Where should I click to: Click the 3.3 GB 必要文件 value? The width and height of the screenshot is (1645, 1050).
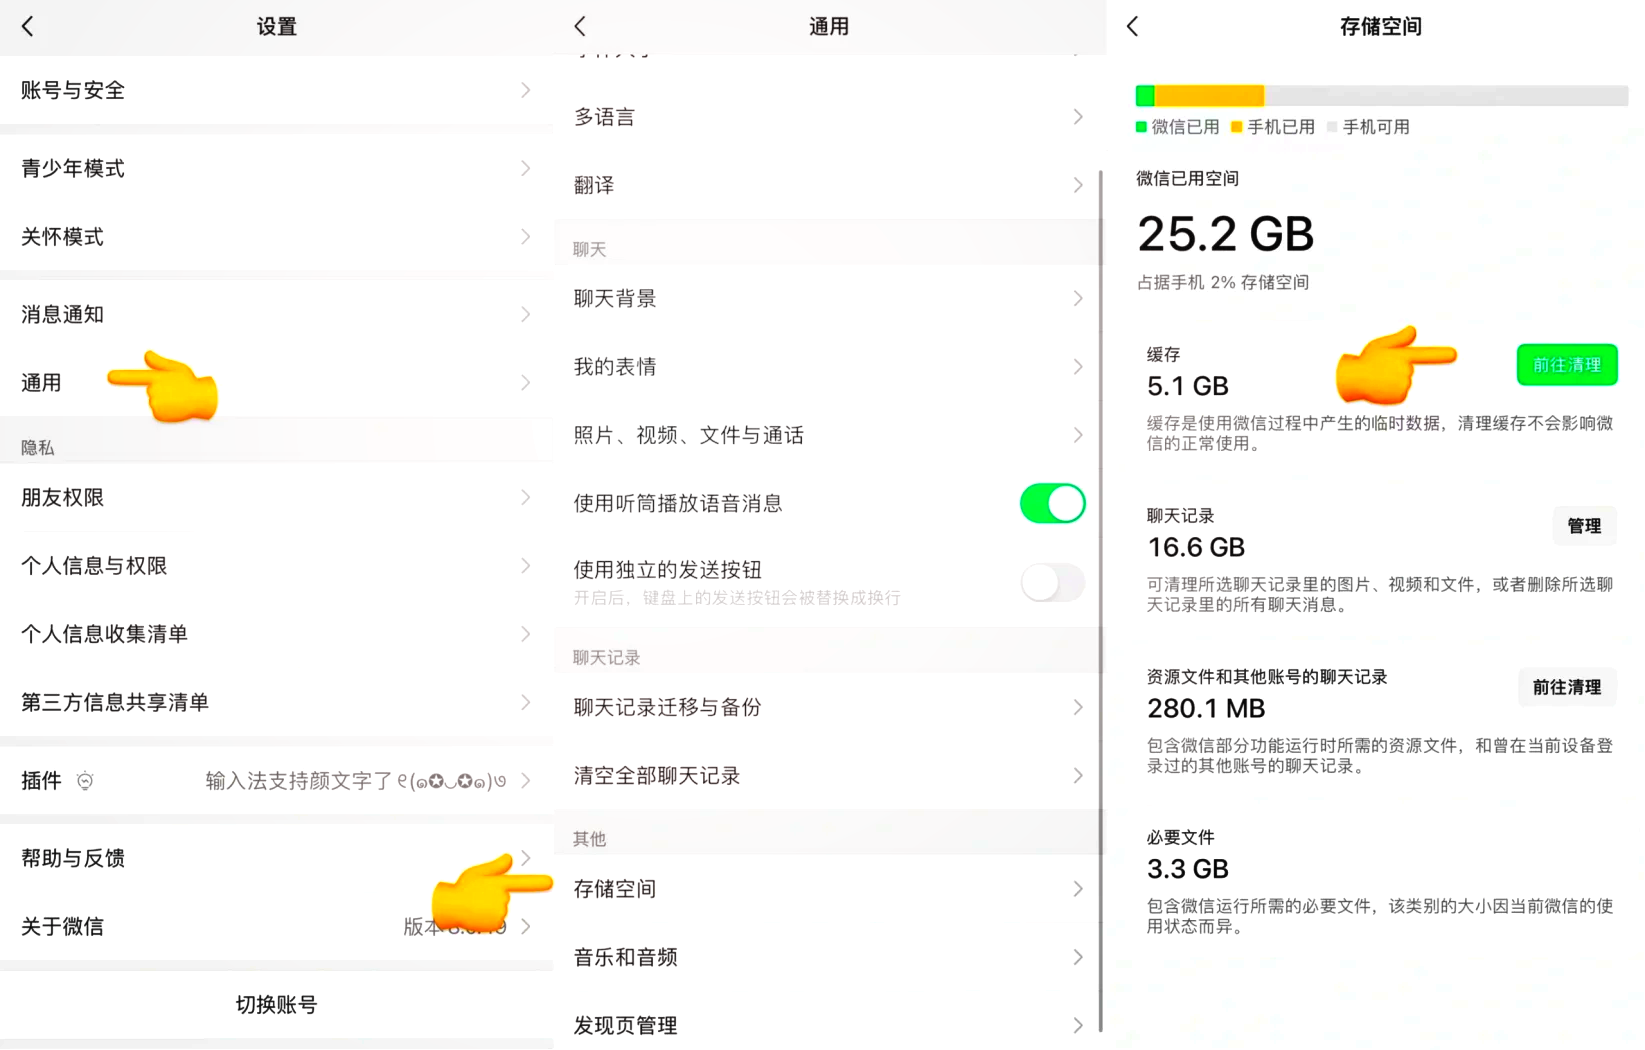point(1188,869)
